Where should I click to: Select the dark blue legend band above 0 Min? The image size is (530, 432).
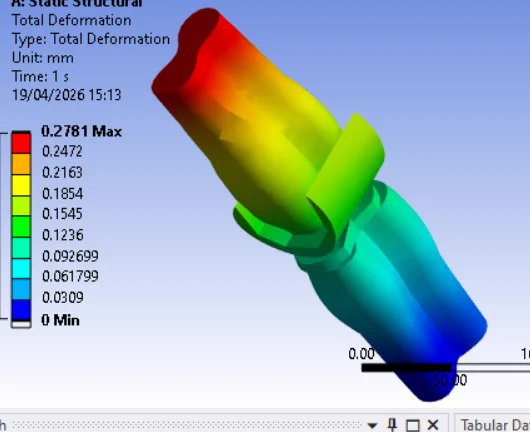pyautogui.click(x=21, y=310)
